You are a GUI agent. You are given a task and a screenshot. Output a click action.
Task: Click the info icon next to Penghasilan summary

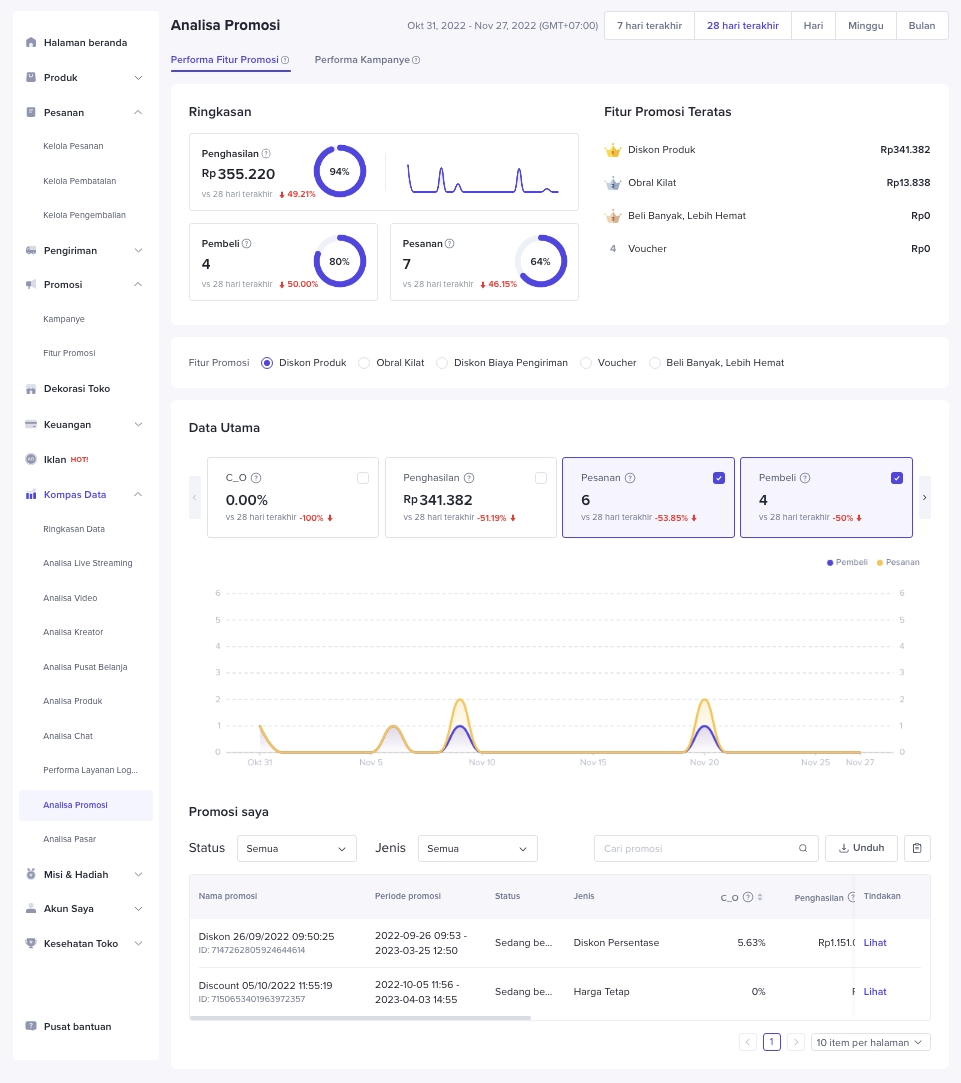click(266, 154)
